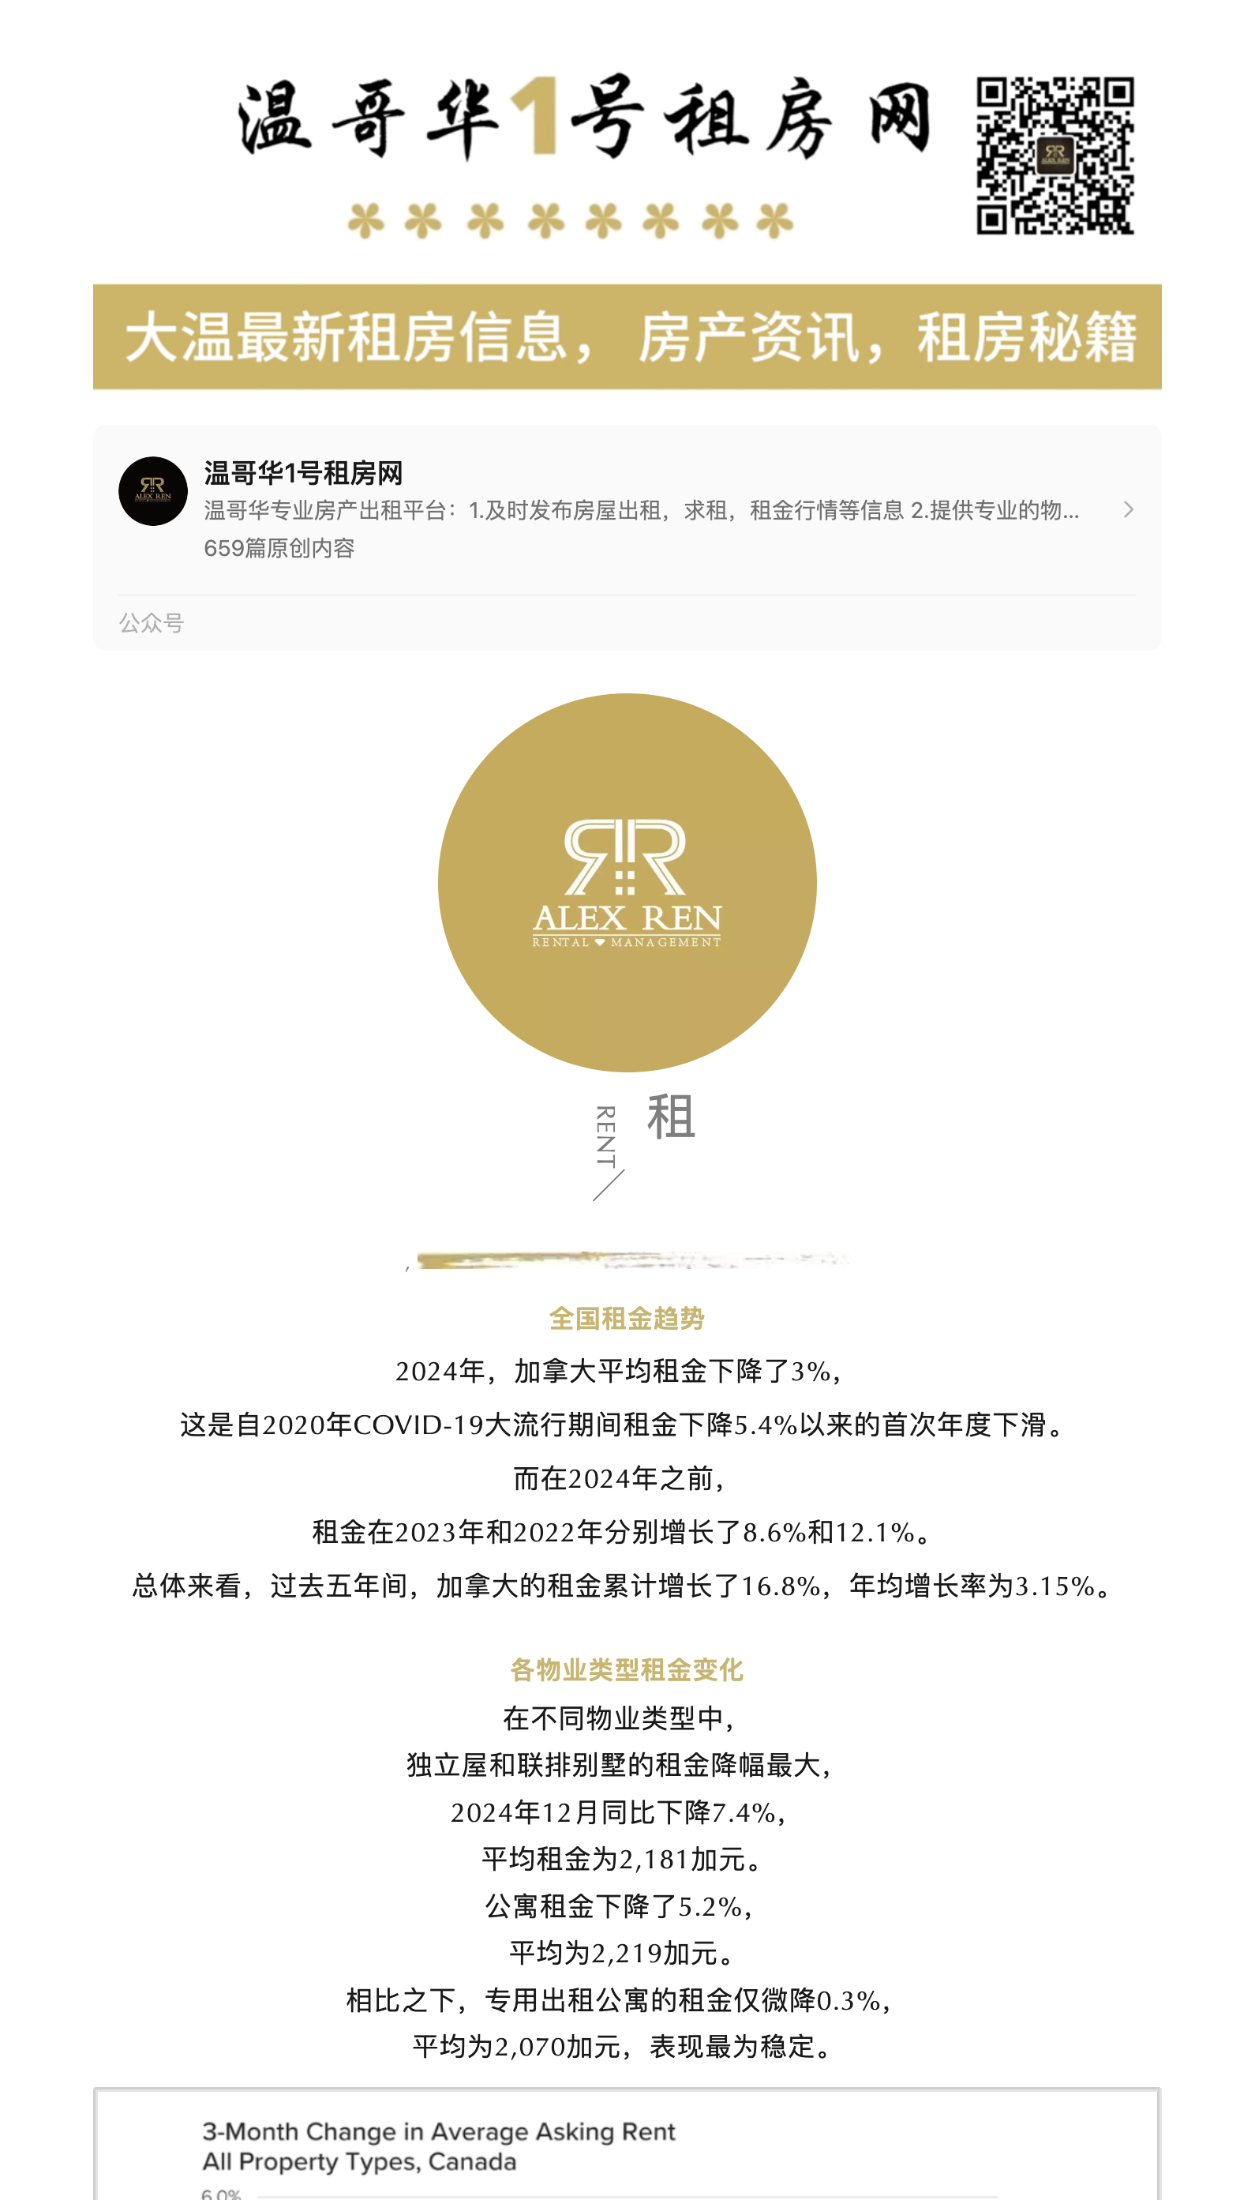Open the 659篇原创内容 count
The image size is (1255, 2200).
tap(279, 548)
